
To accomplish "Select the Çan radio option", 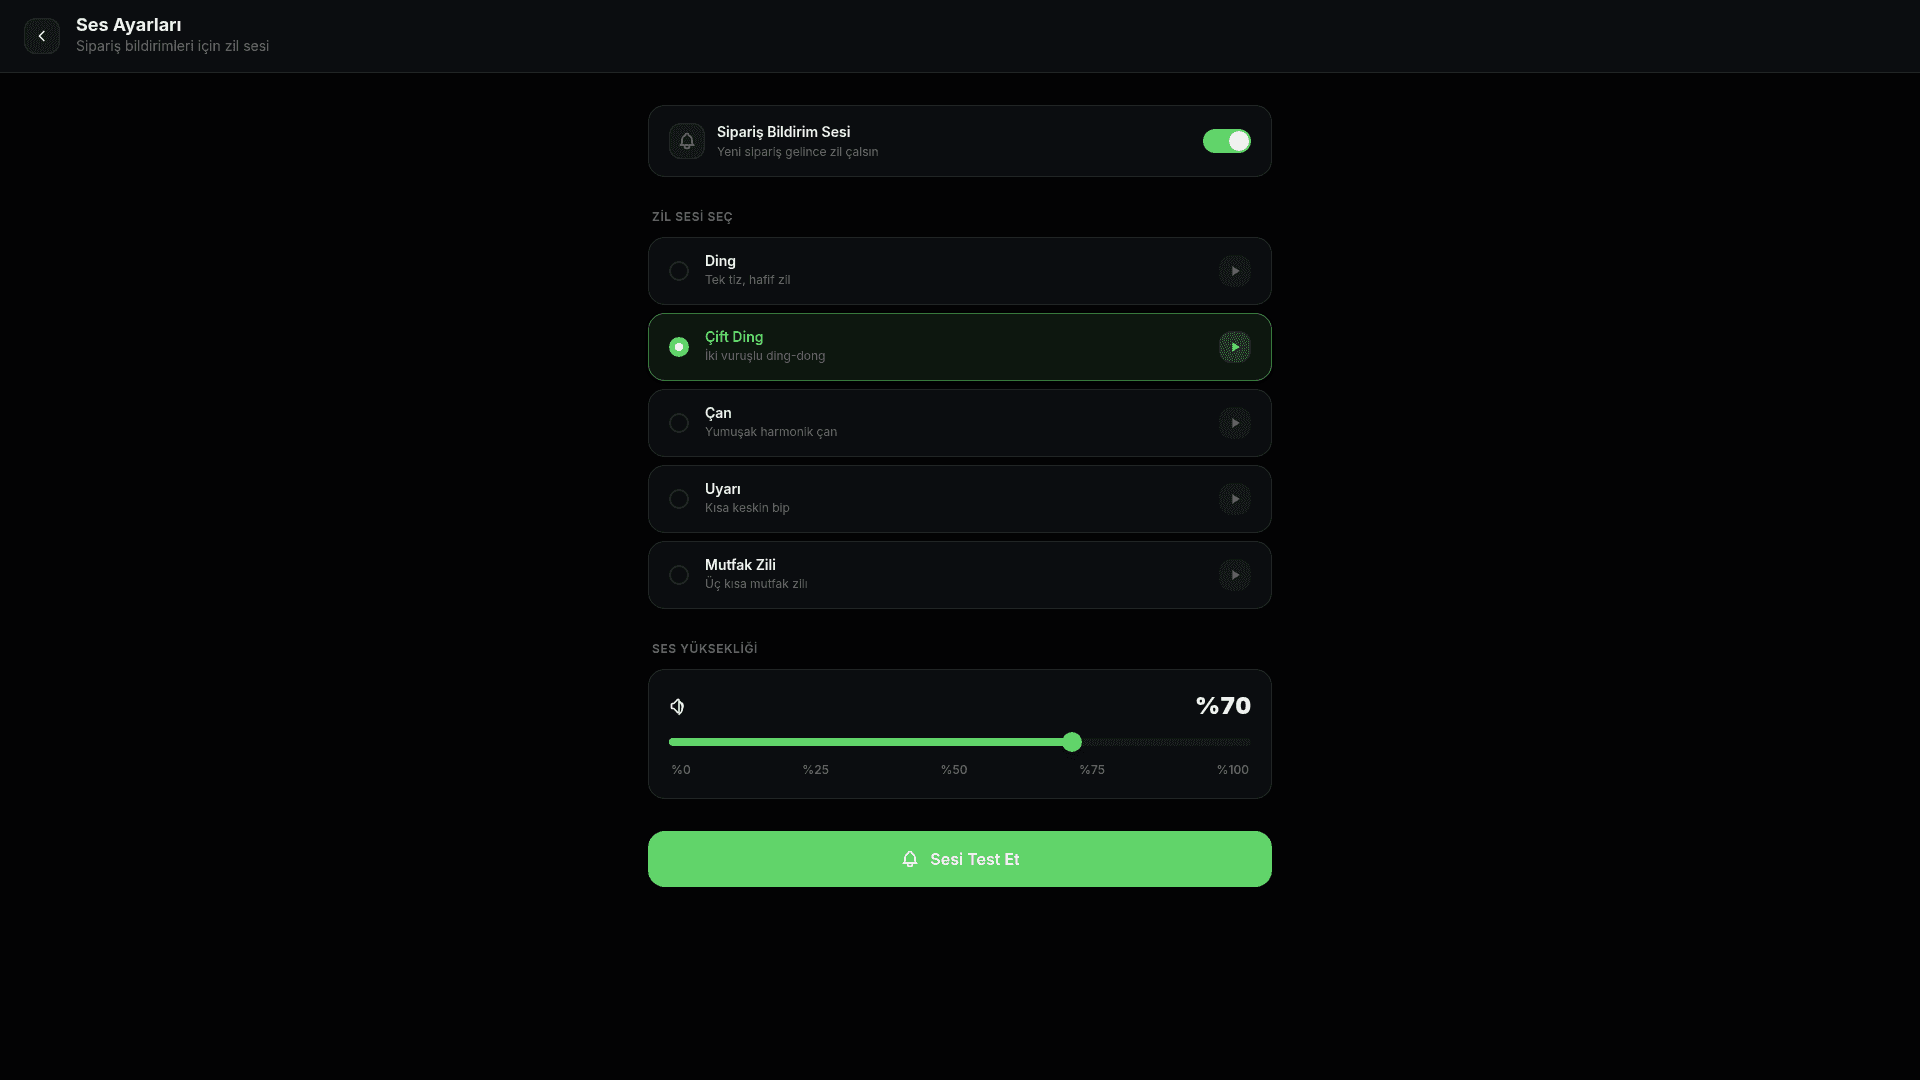I will [x=679, y=423].
